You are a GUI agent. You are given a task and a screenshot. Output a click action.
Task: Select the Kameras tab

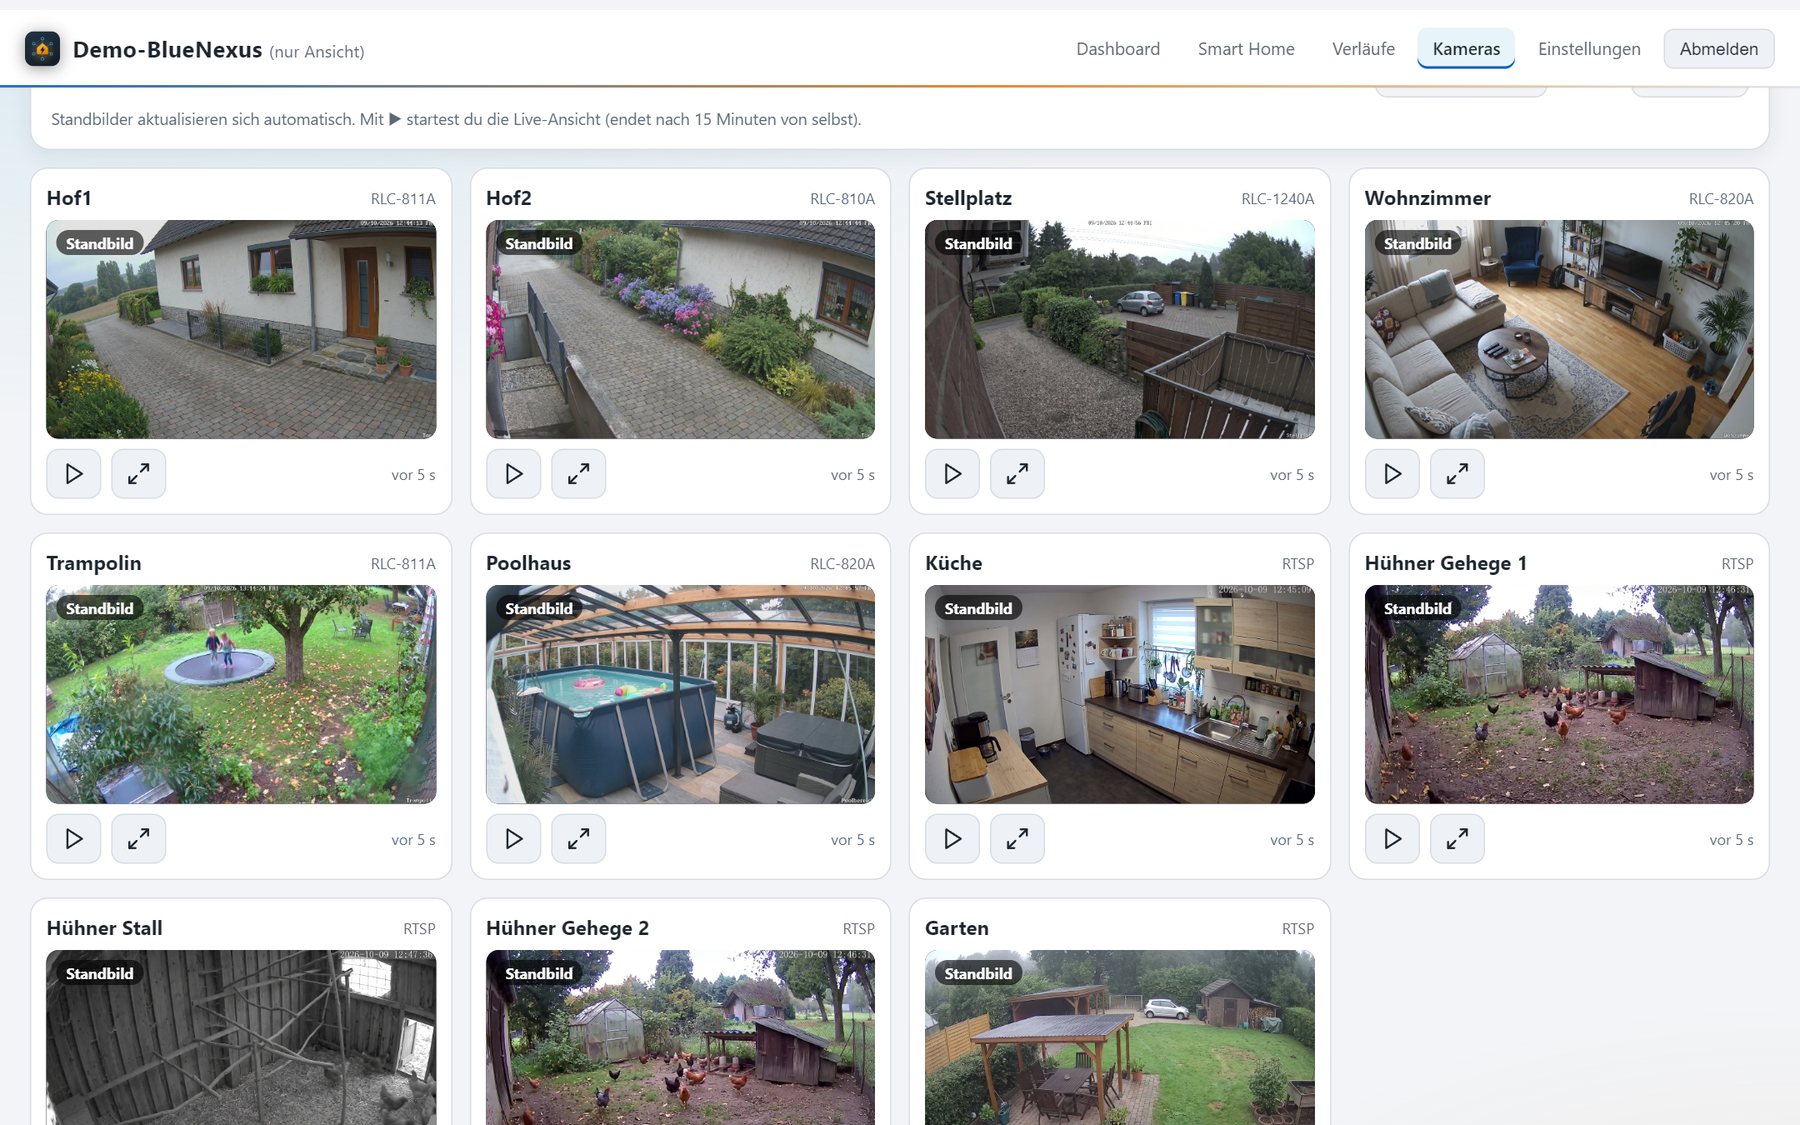[x=1466, y=49]
